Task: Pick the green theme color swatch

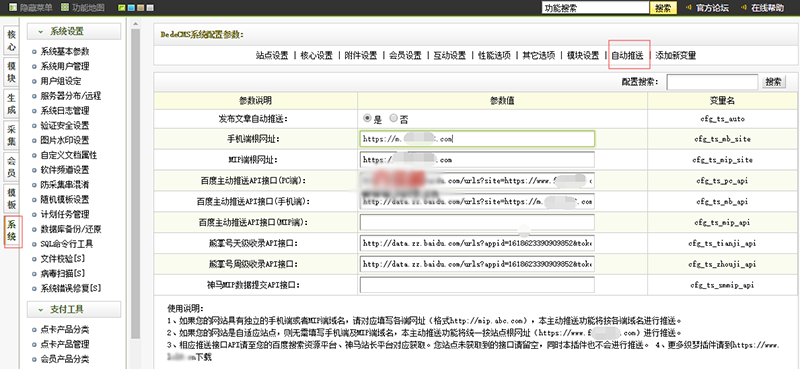Action: [121, 8]
